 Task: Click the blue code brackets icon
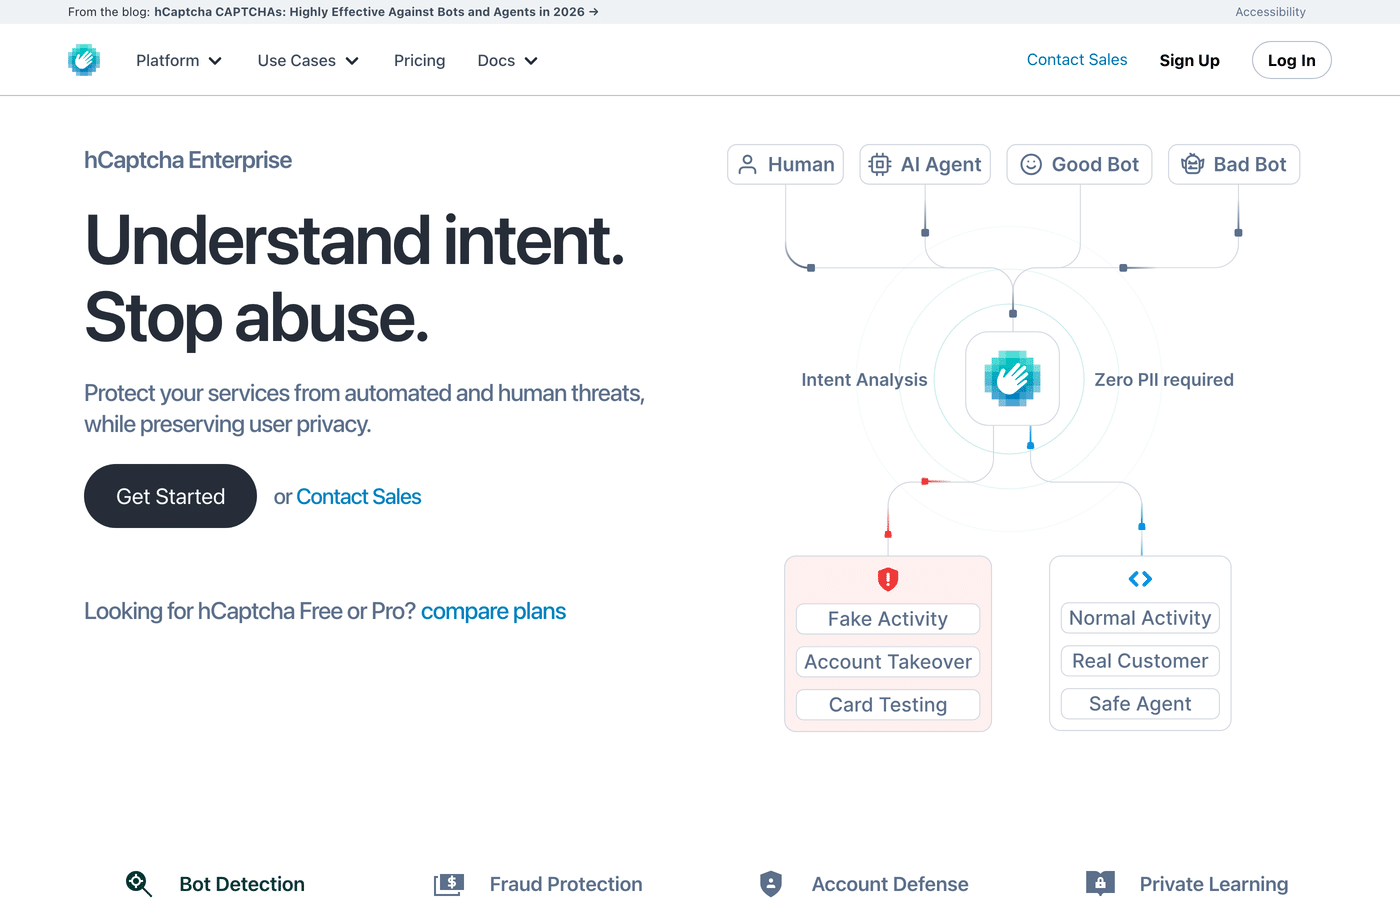click(1140, 579)
